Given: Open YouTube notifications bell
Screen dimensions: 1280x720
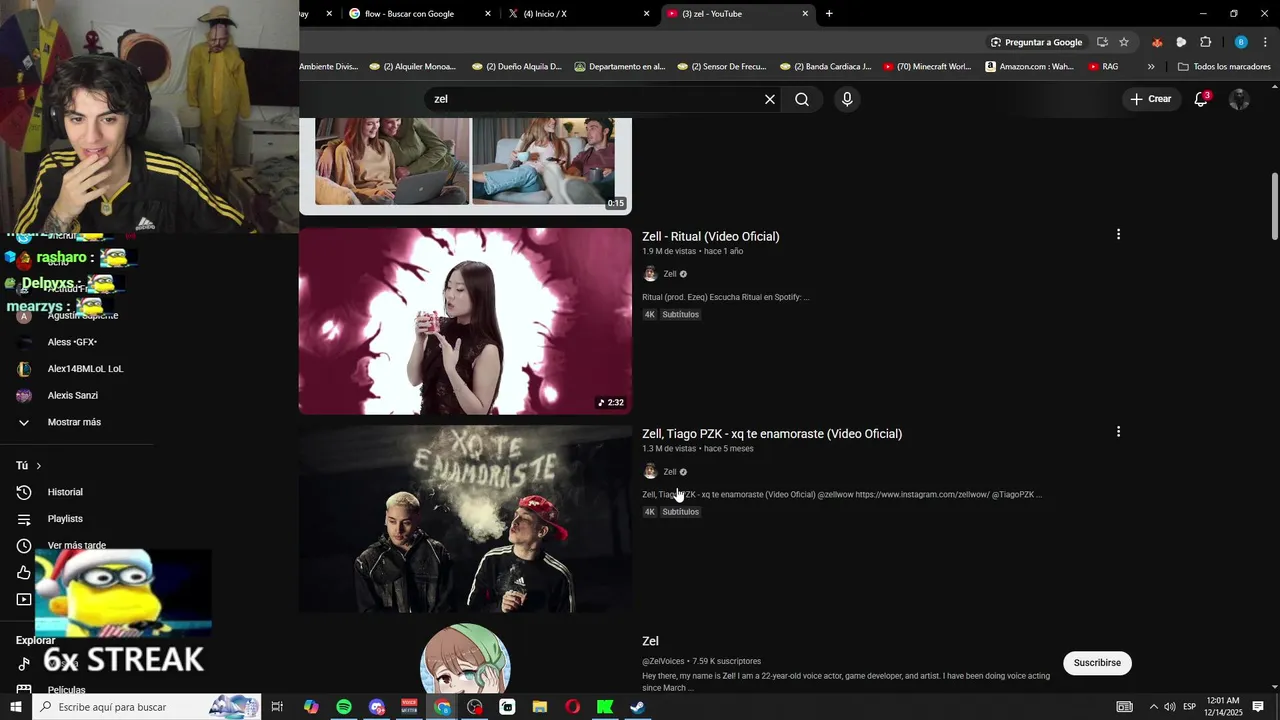Looking at the screenshot, I should [1201, 99].
